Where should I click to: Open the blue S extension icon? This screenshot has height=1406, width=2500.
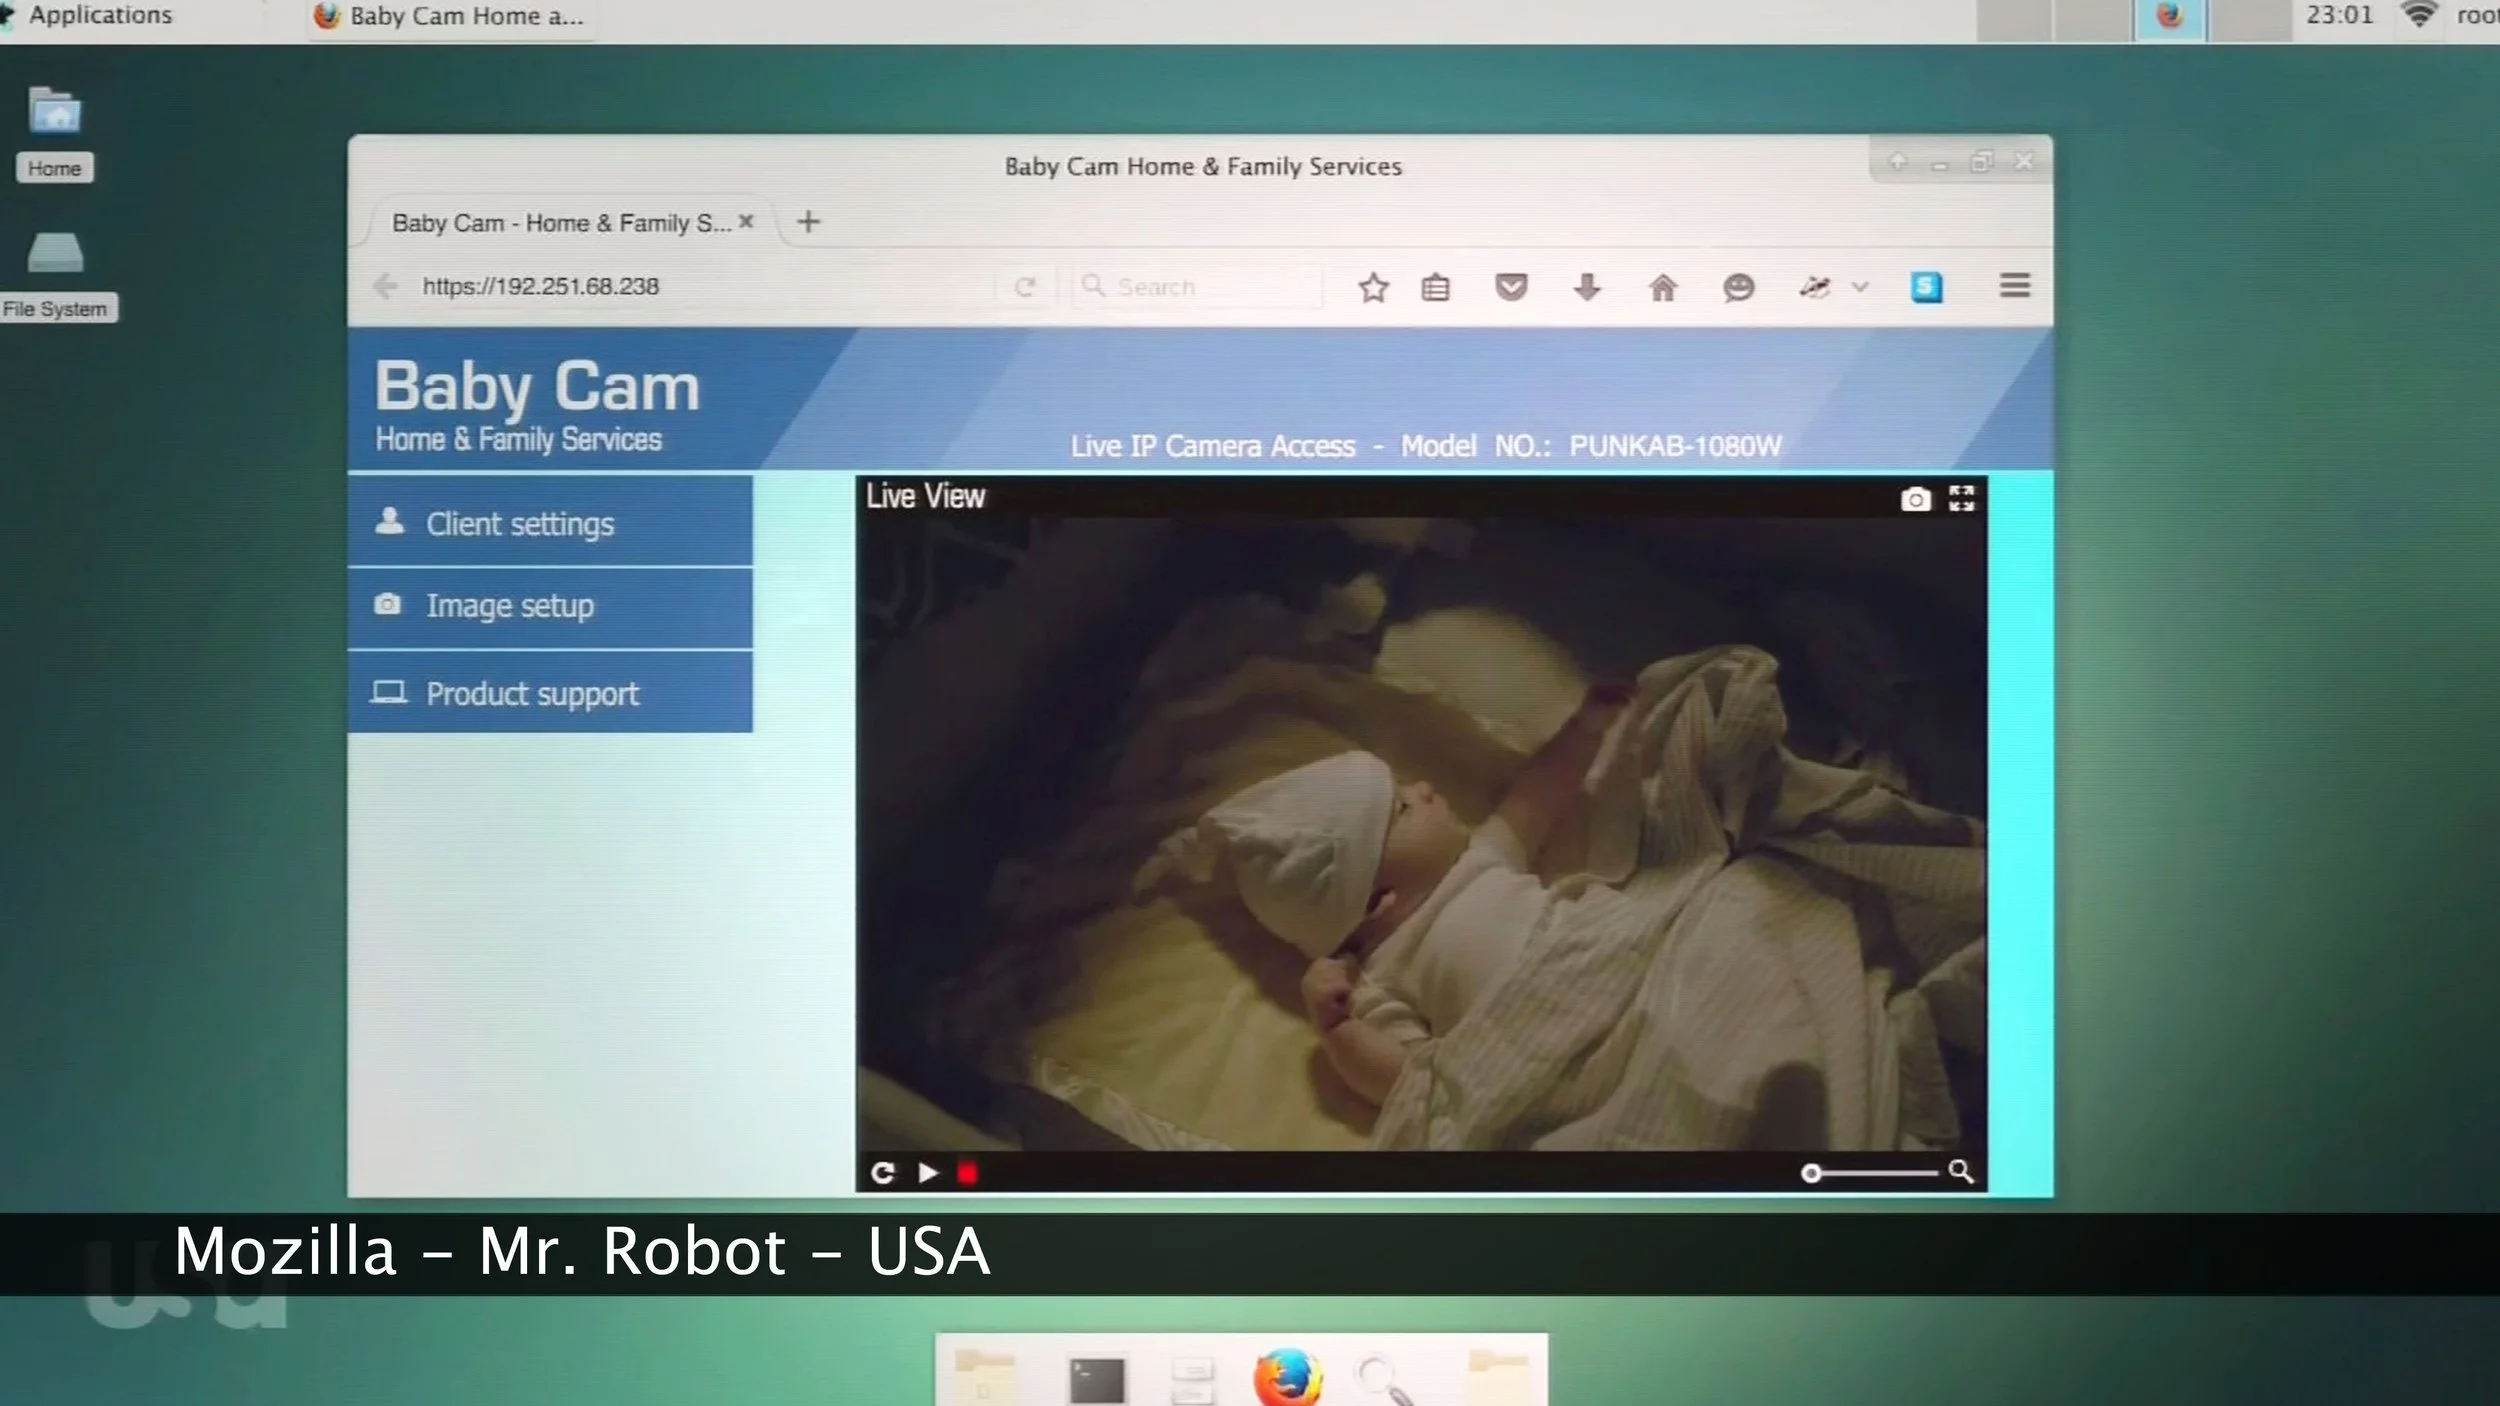pos(1928,287)
